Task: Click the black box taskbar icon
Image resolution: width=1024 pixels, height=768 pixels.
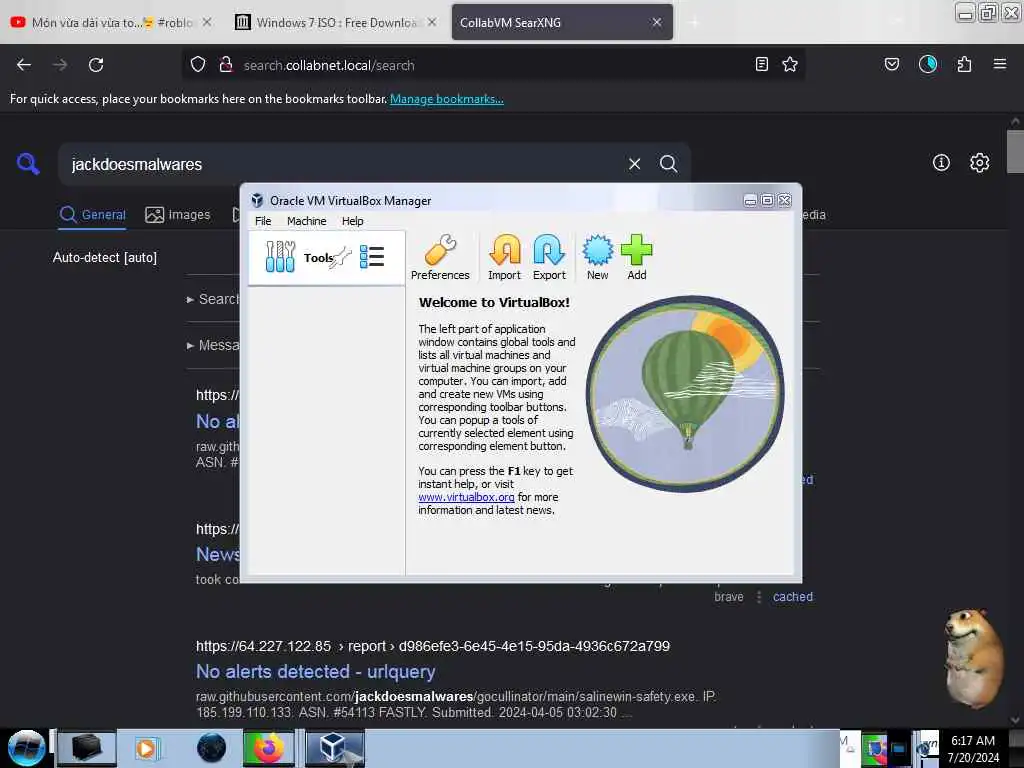Action: (x=86, y=748)
